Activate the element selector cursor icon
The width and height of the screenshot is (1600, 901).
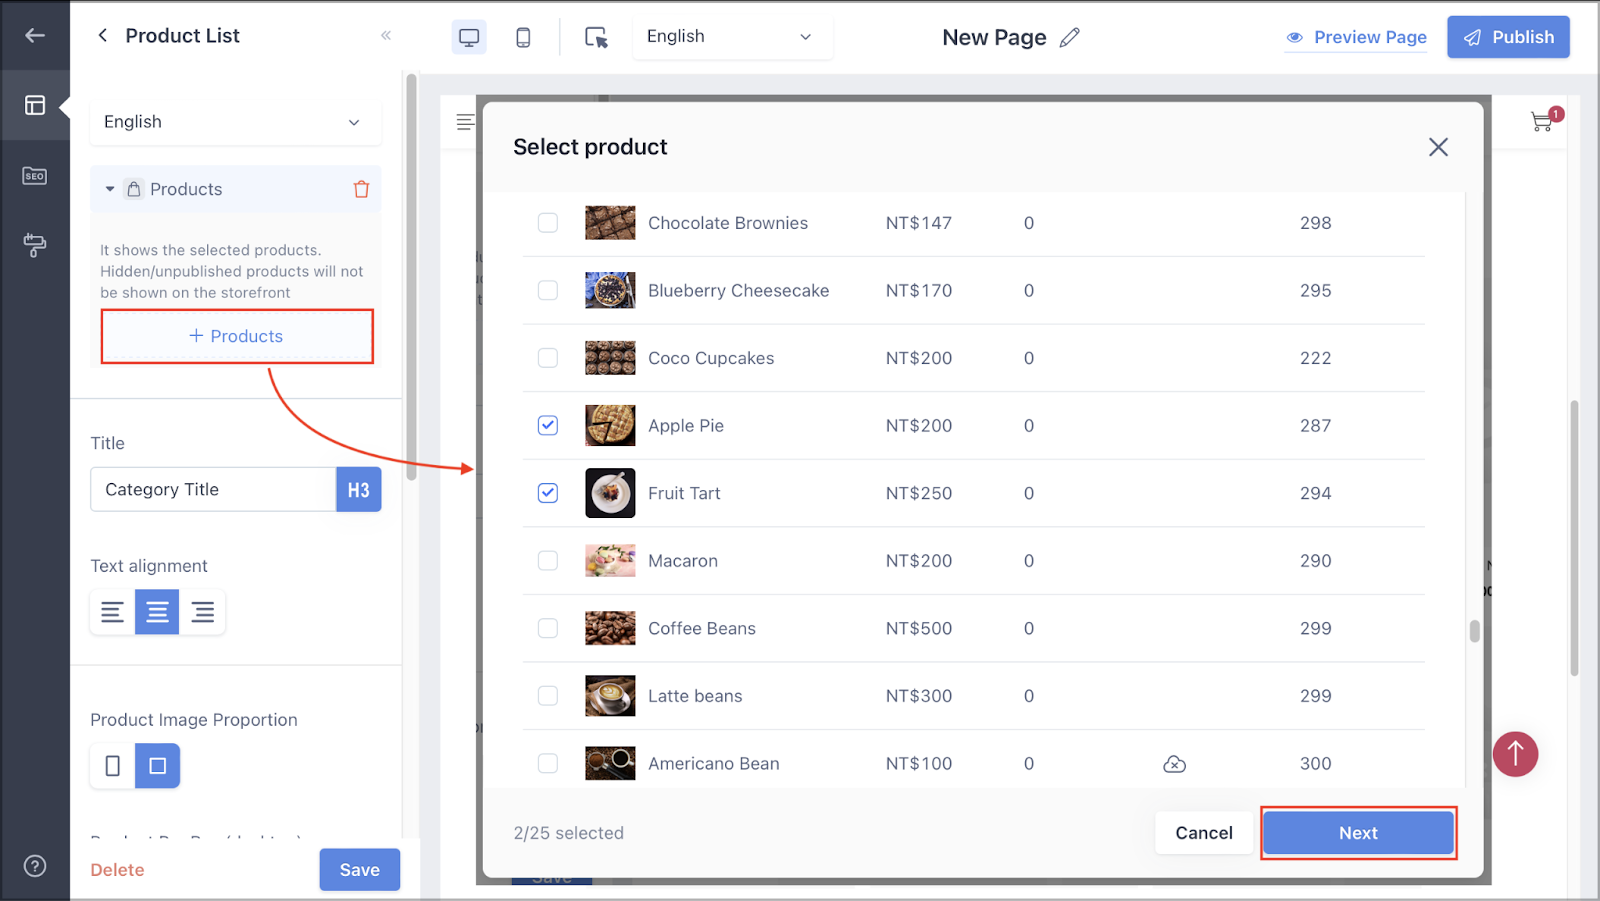point(596,37)
